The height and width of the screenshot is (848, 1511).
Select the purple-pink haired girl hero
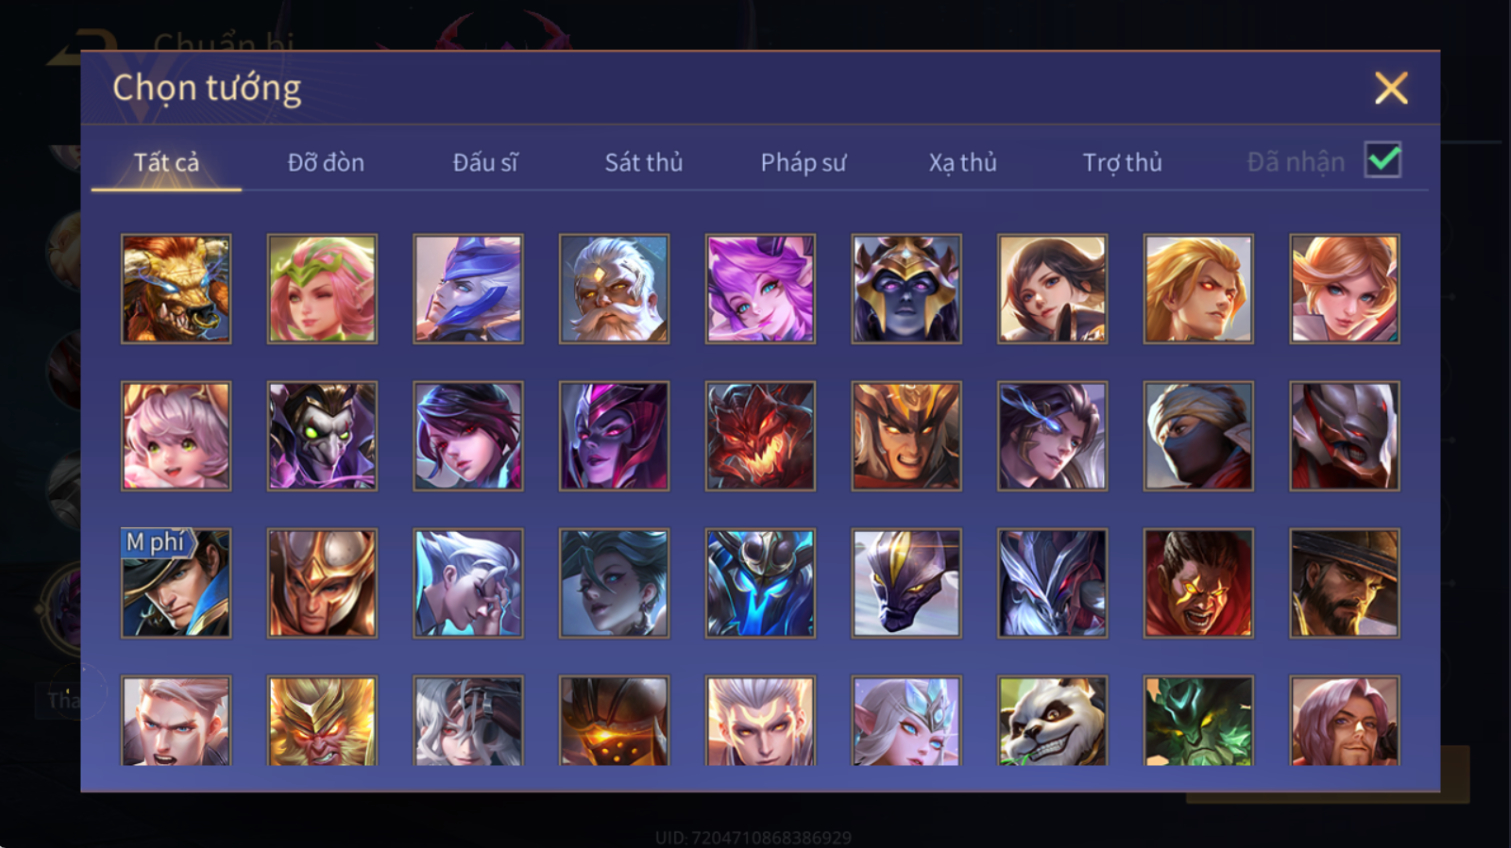click(760, 289)
